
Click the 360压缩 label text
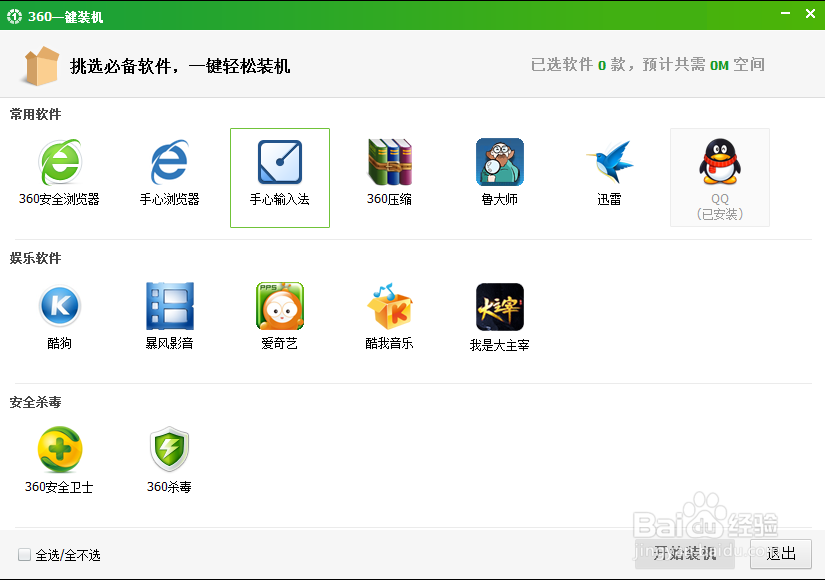pos(389,199)
